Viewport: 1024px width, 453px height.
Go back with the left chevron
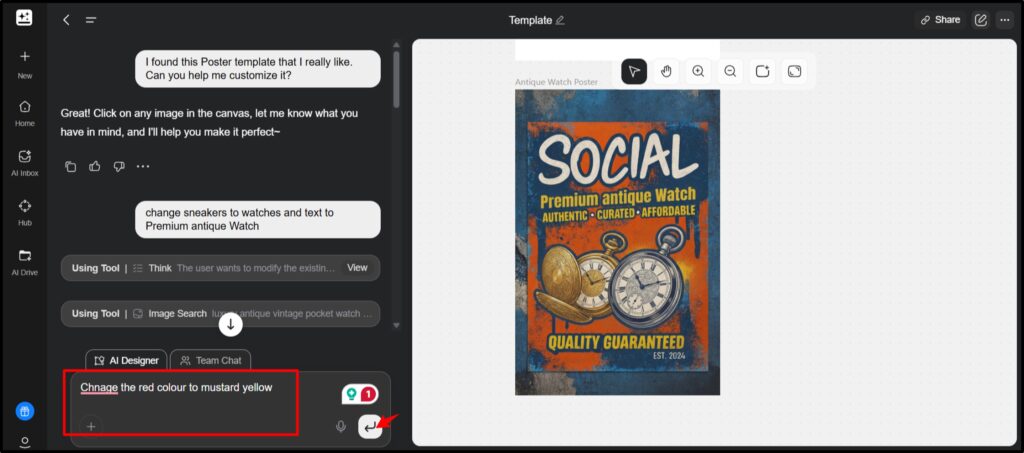(x=66, y=20)
